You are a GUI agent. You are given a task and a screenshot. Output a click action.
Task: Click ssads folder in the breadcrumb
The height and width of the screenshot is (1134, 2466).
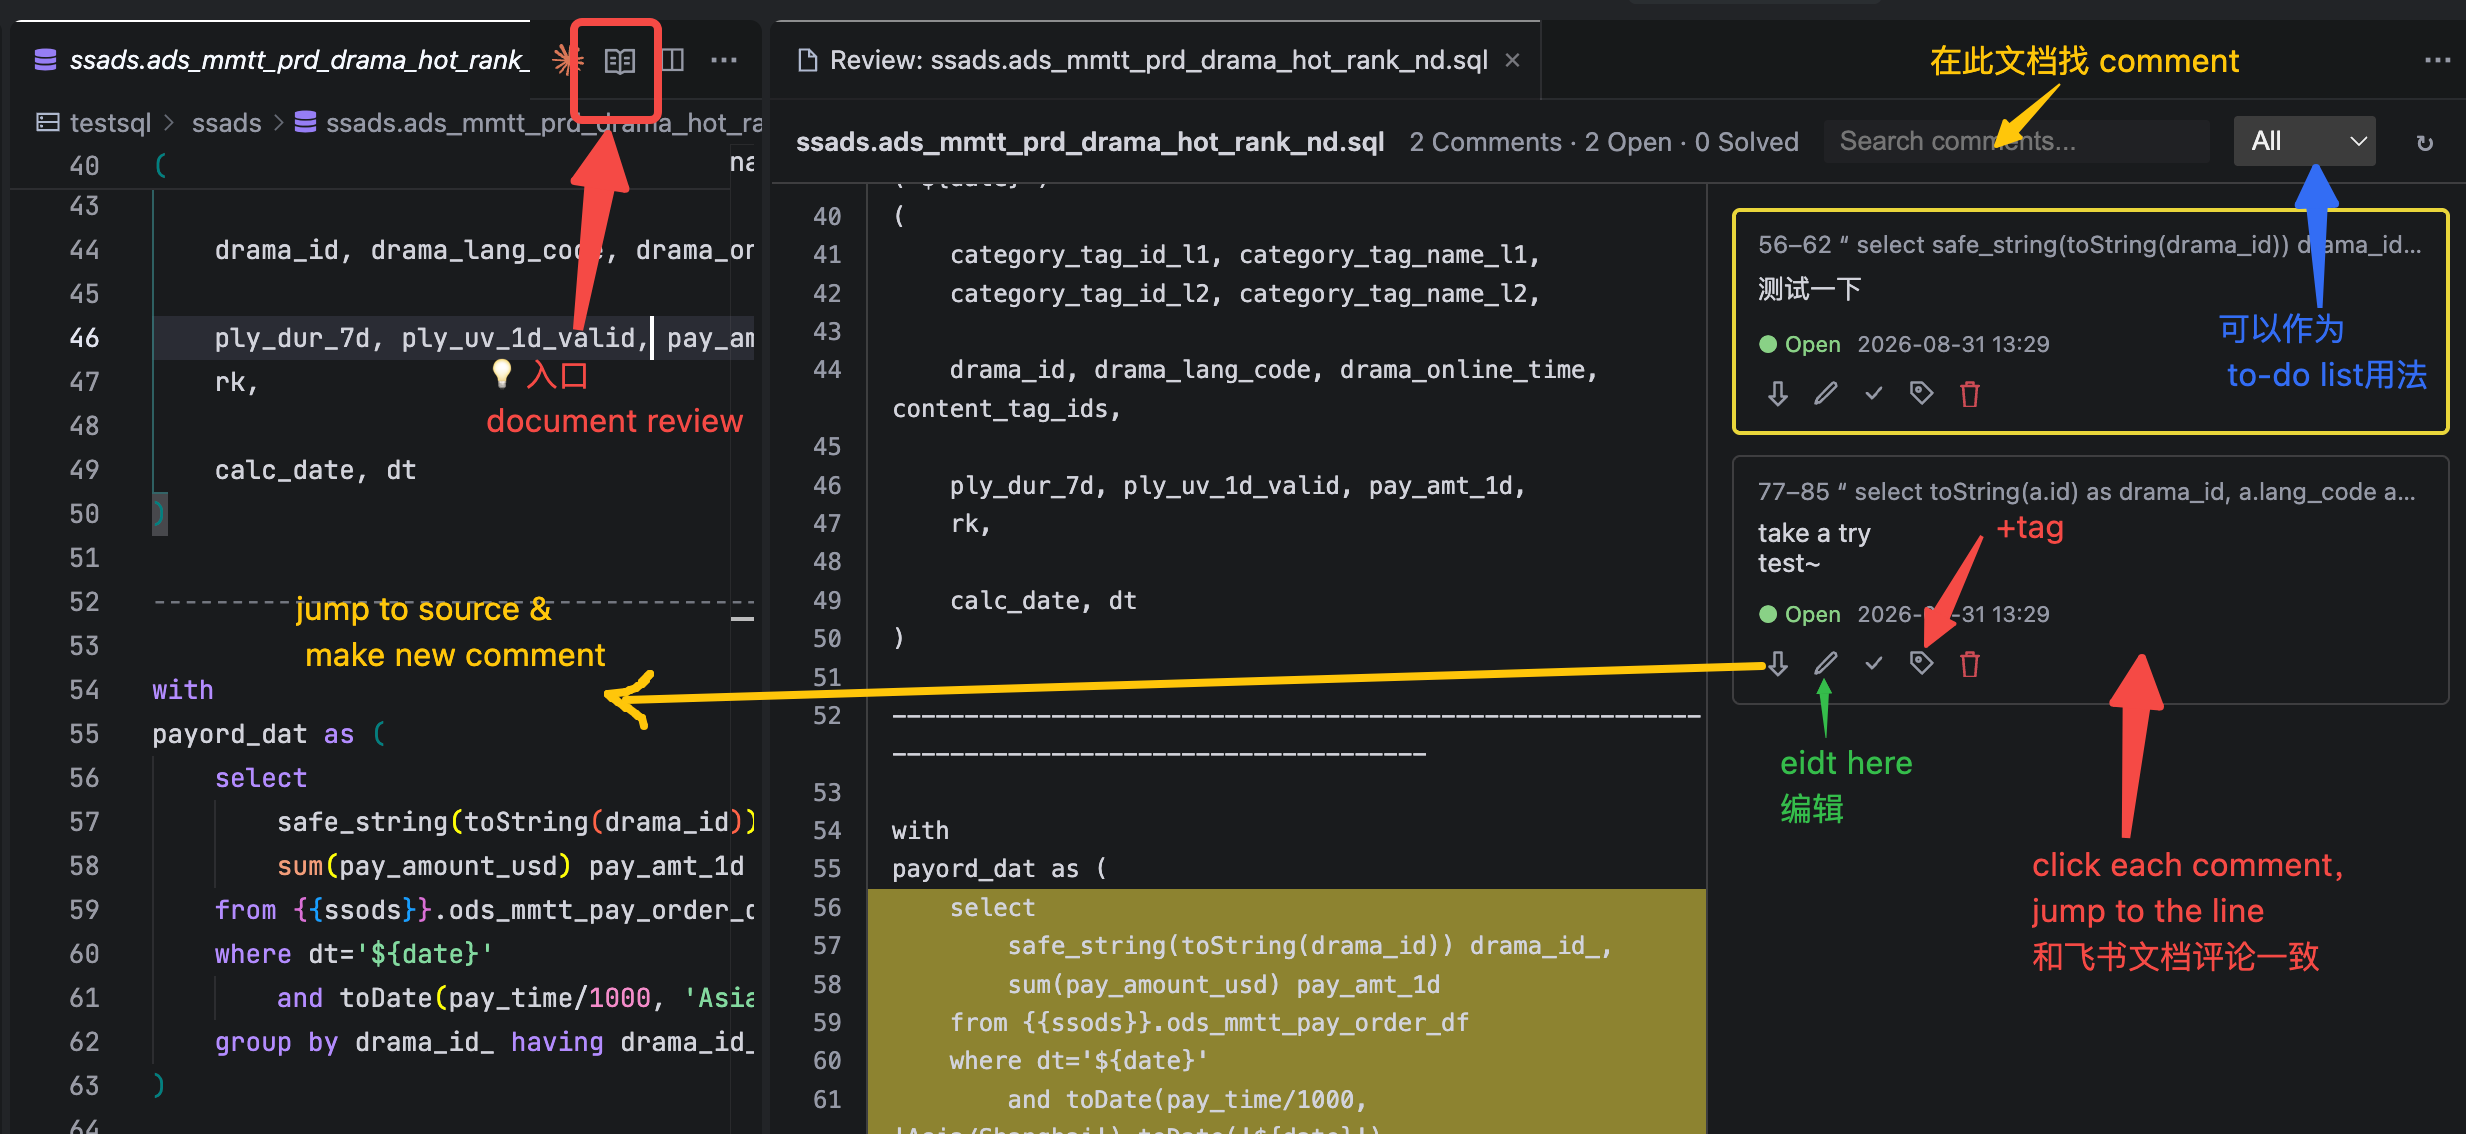(226, 123)
